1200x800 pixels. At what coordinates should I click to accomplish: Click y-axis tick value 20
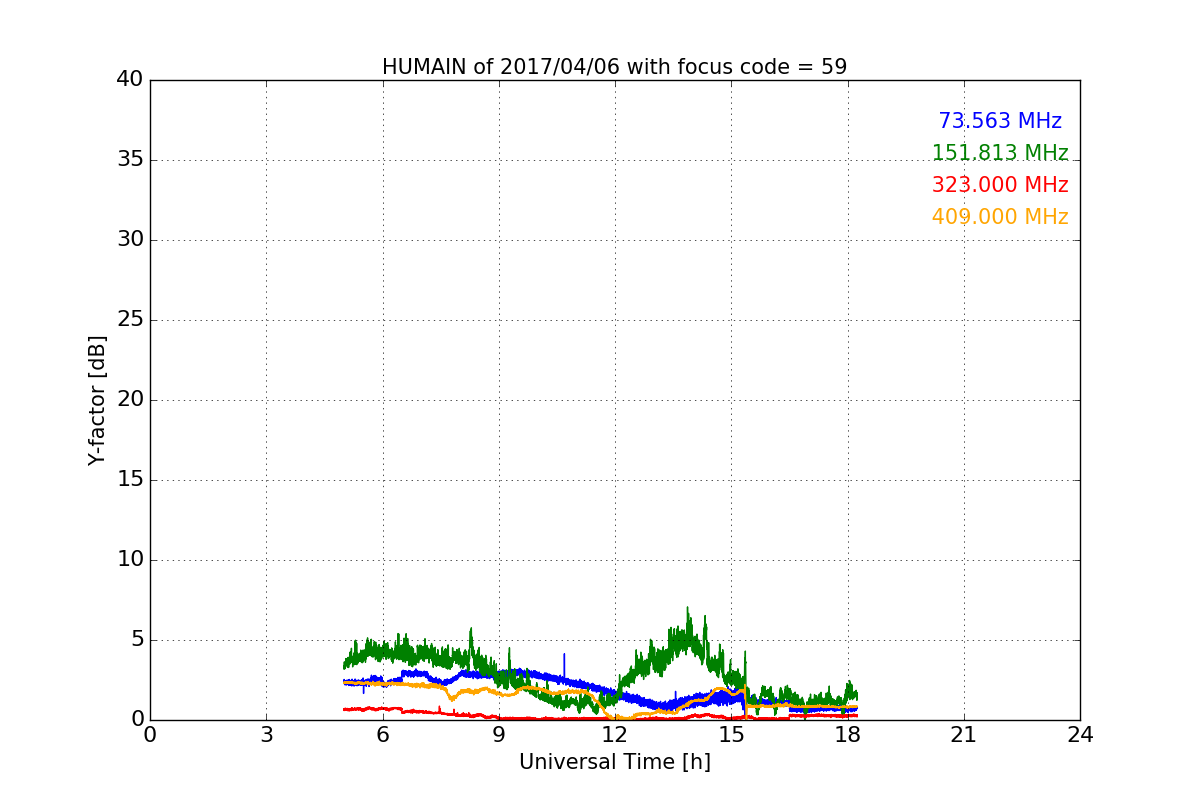tap(130, 400)
